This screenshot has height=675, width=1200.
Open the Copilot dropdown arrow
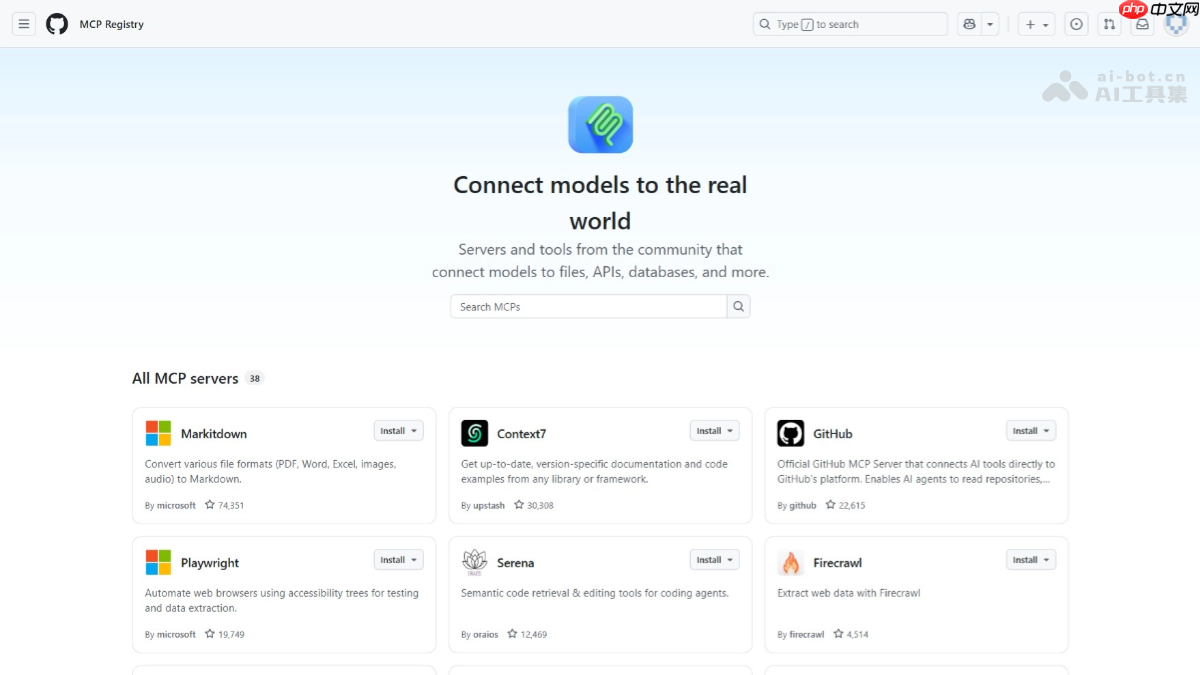tap(991, 23)
